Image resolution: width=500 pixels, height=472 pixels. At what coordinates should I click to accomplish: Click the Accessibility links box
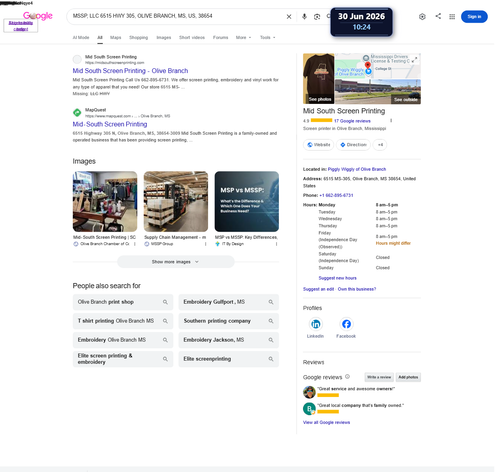pos(21,26)
